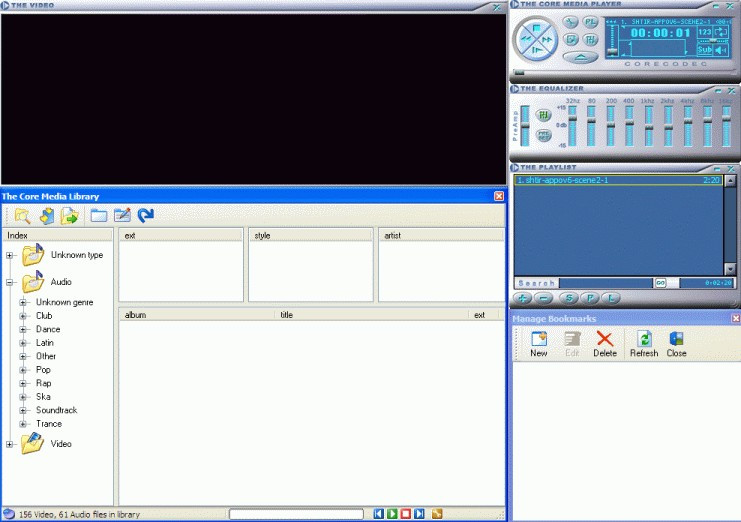Image resolution: width=741 pixels, height=522 pixels.
Task: Click the playlist scroll-down arrow
Action: 730,269
